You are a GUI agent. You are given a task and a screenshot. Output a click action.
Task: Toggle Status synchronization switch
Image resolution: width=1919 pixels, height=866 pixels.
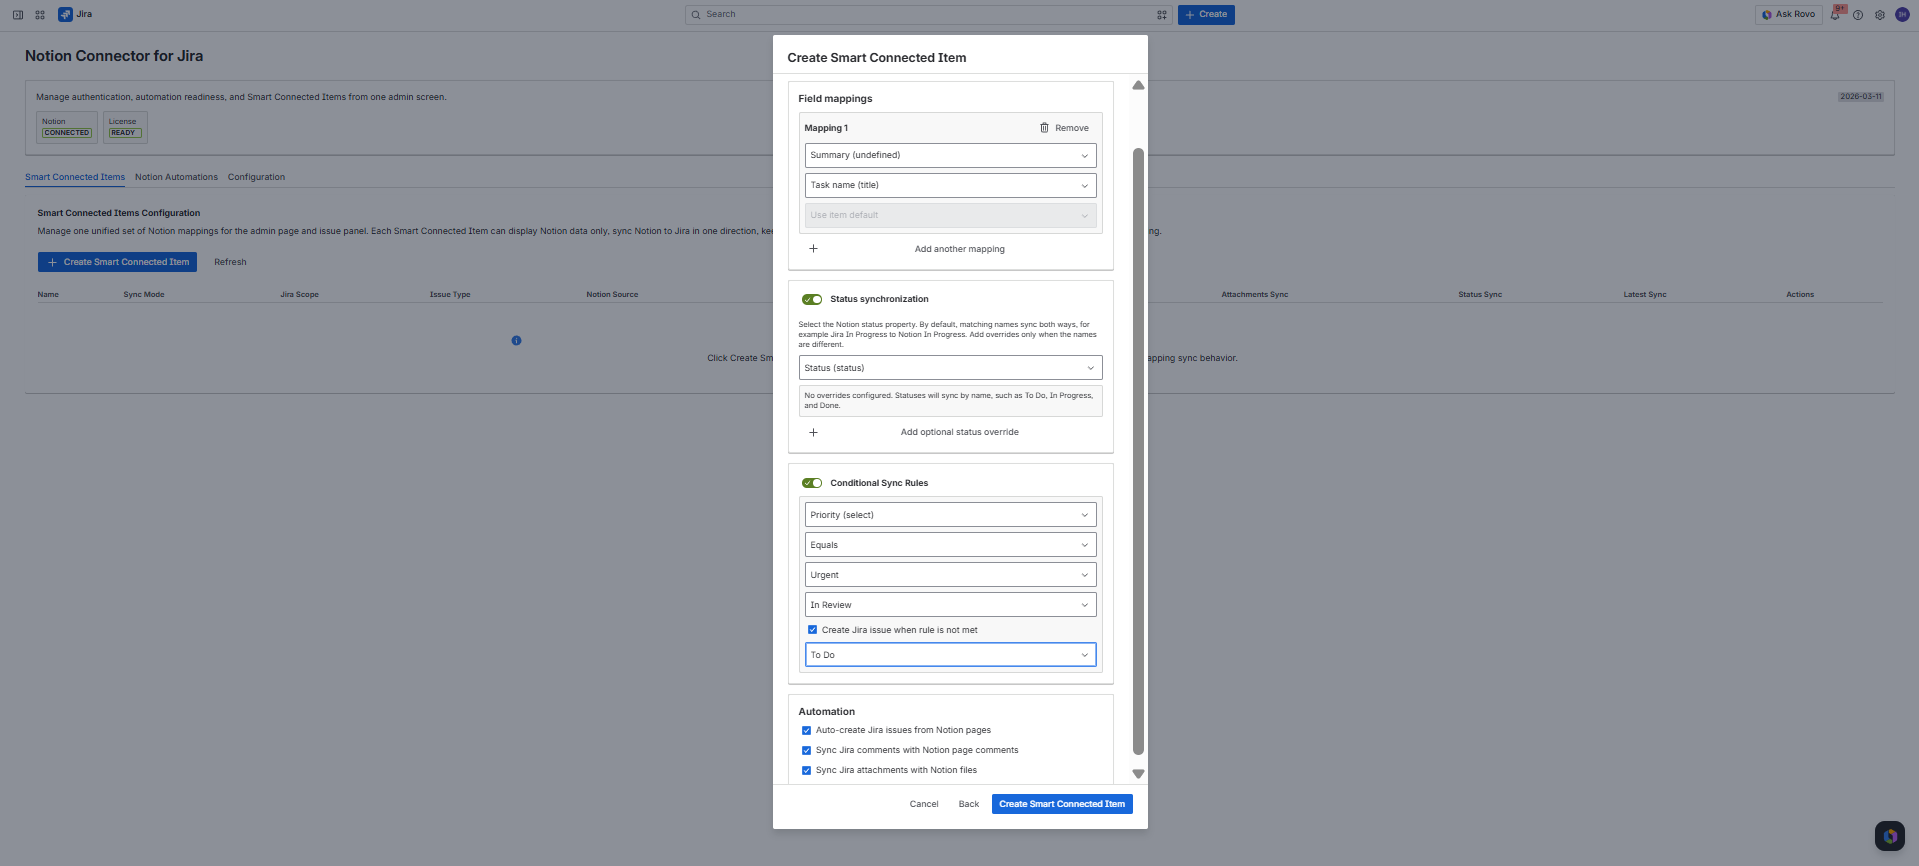[x=812, y=299]
